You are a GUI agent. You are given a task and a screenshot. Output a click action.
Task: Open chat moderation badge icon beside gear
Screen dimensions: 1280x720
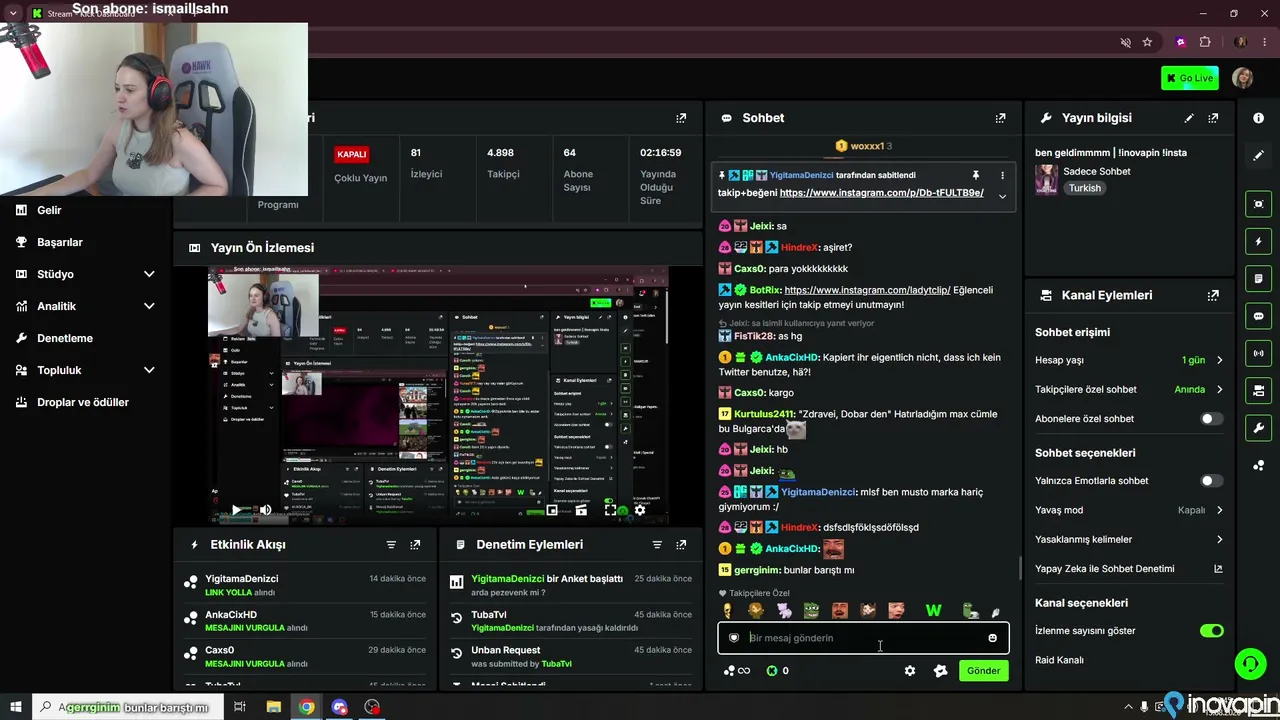coord(940,671)
